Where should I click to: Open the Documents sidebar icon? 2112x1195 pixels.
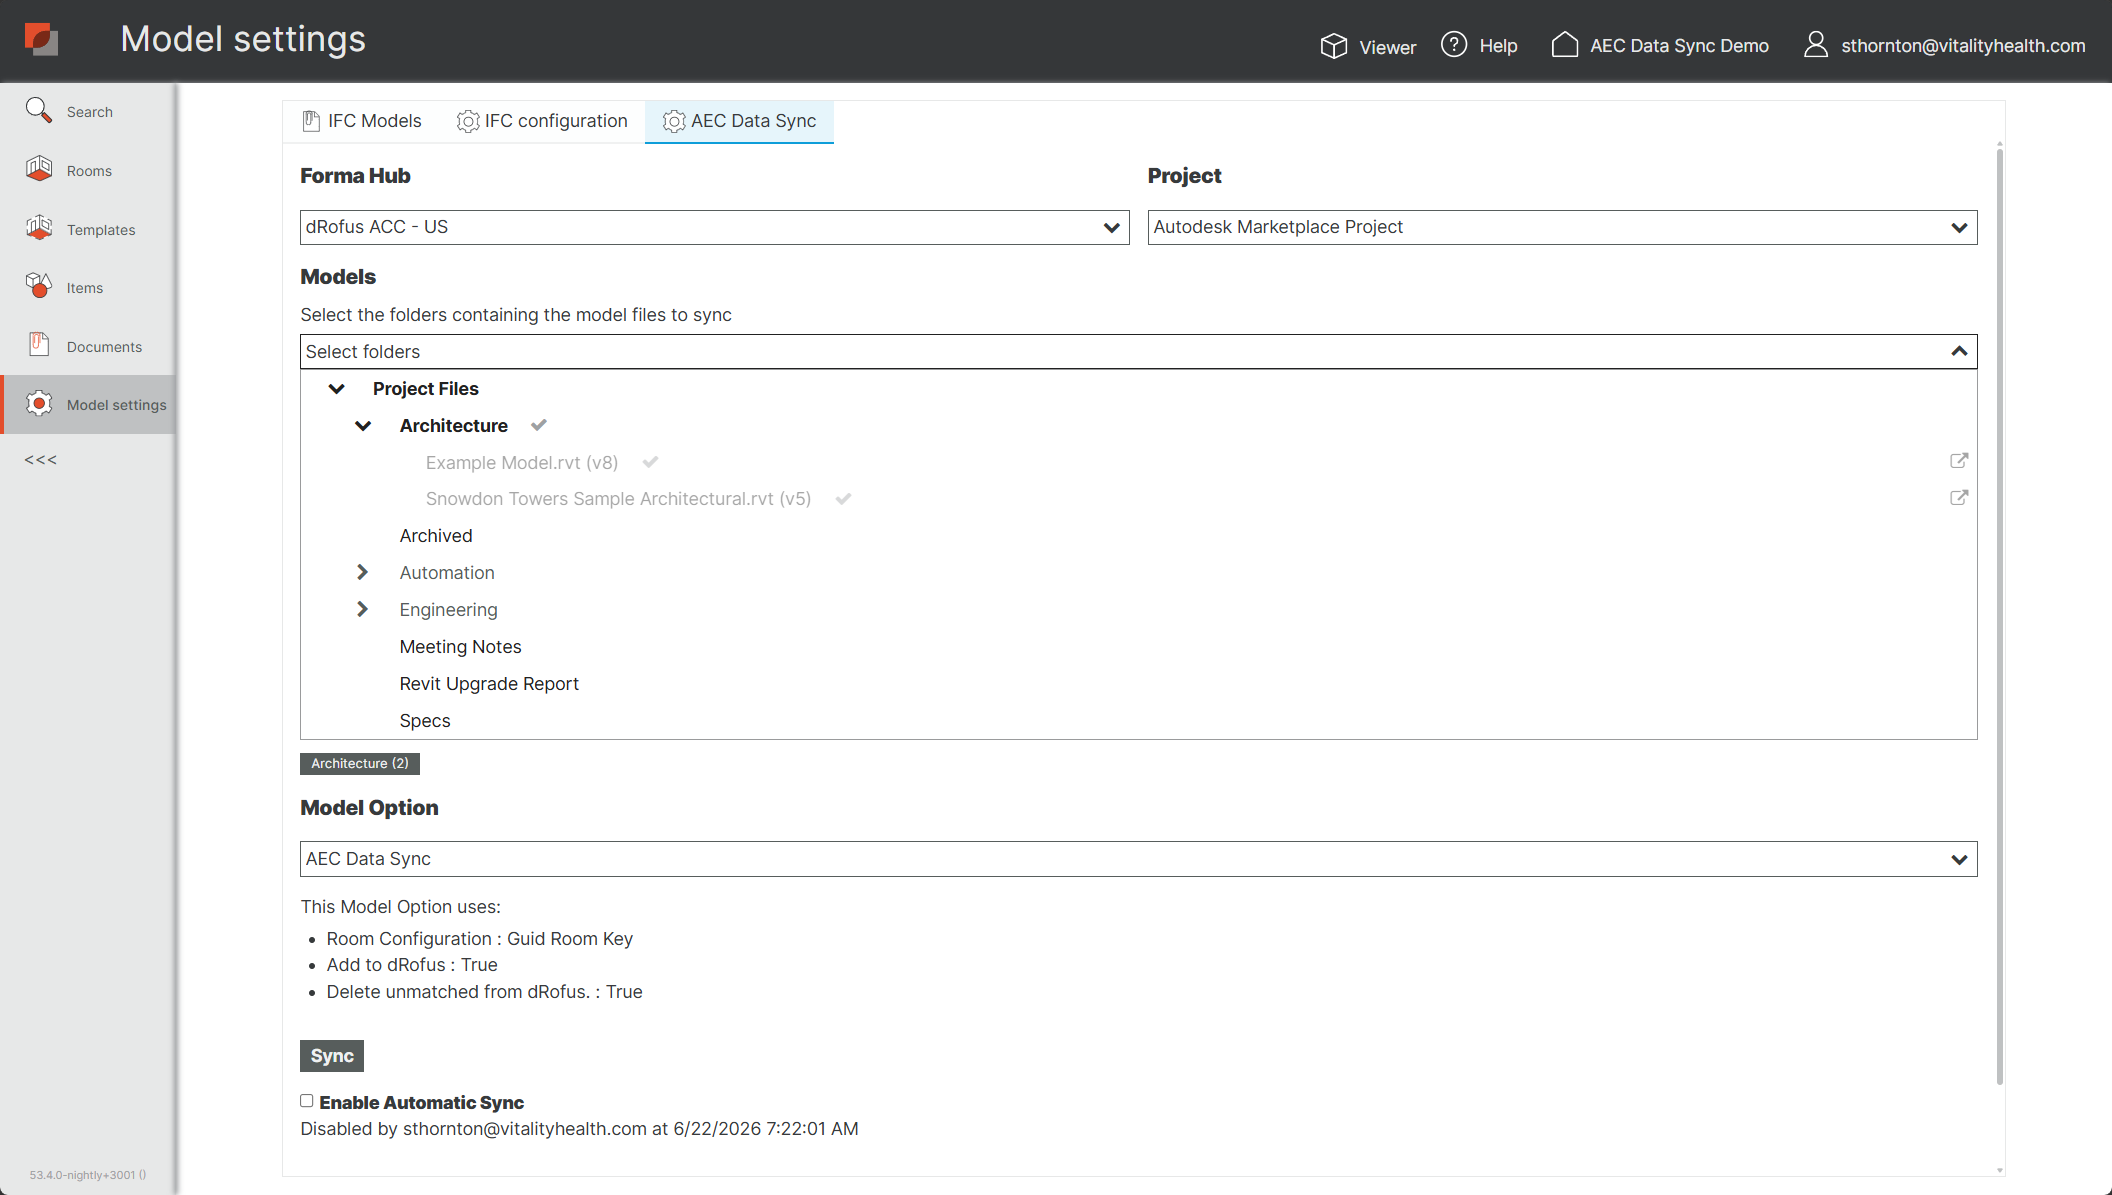(39, 345)
